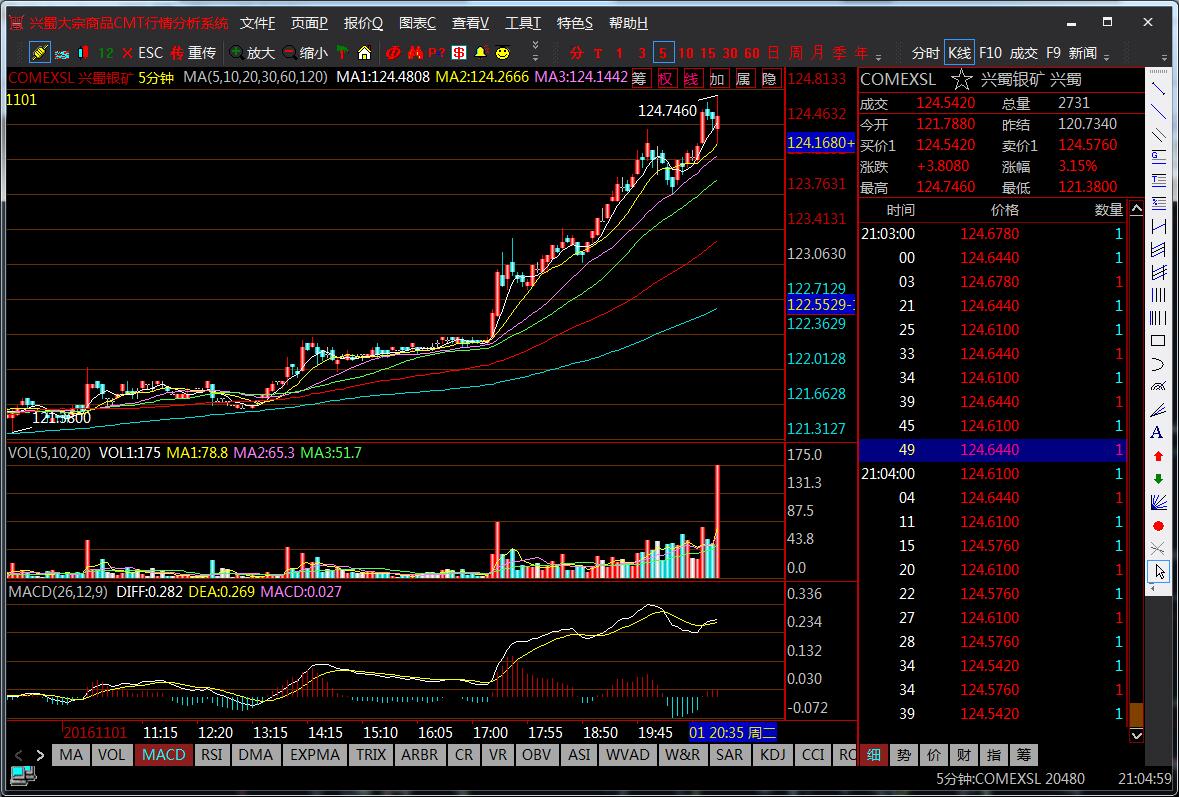Click the yellow smiley face icon
This screenshot has width=1179, height=797.
pos(502,53)
